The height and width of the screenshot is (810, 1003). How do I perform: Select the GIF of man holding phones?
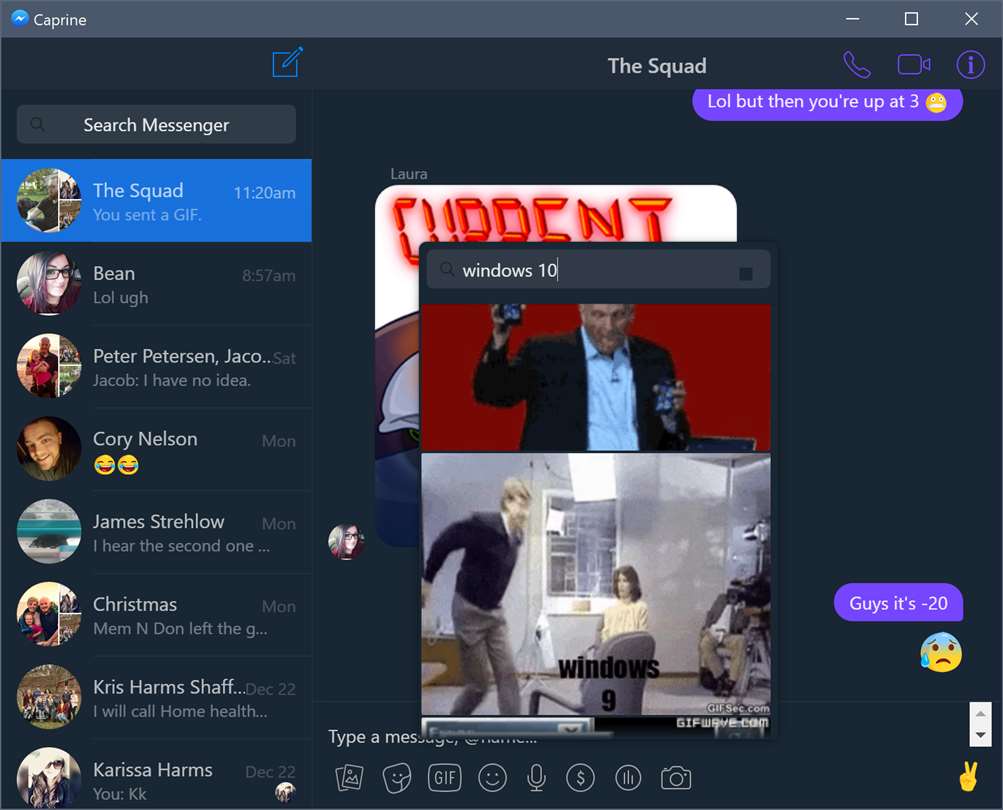point(596,377)
